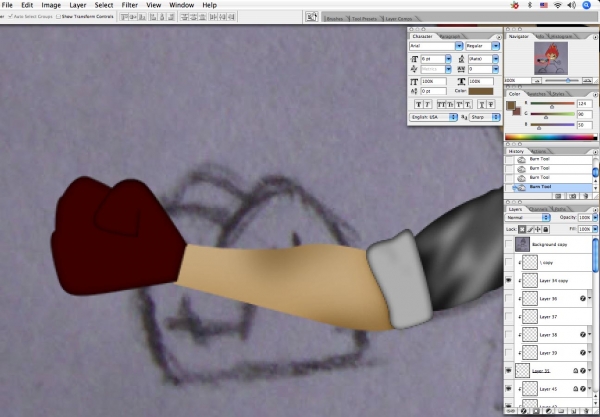The height and width of the screenshot is (417, 600).
Task: Click the Faux Italic button
Action: (x=427, y=104)
